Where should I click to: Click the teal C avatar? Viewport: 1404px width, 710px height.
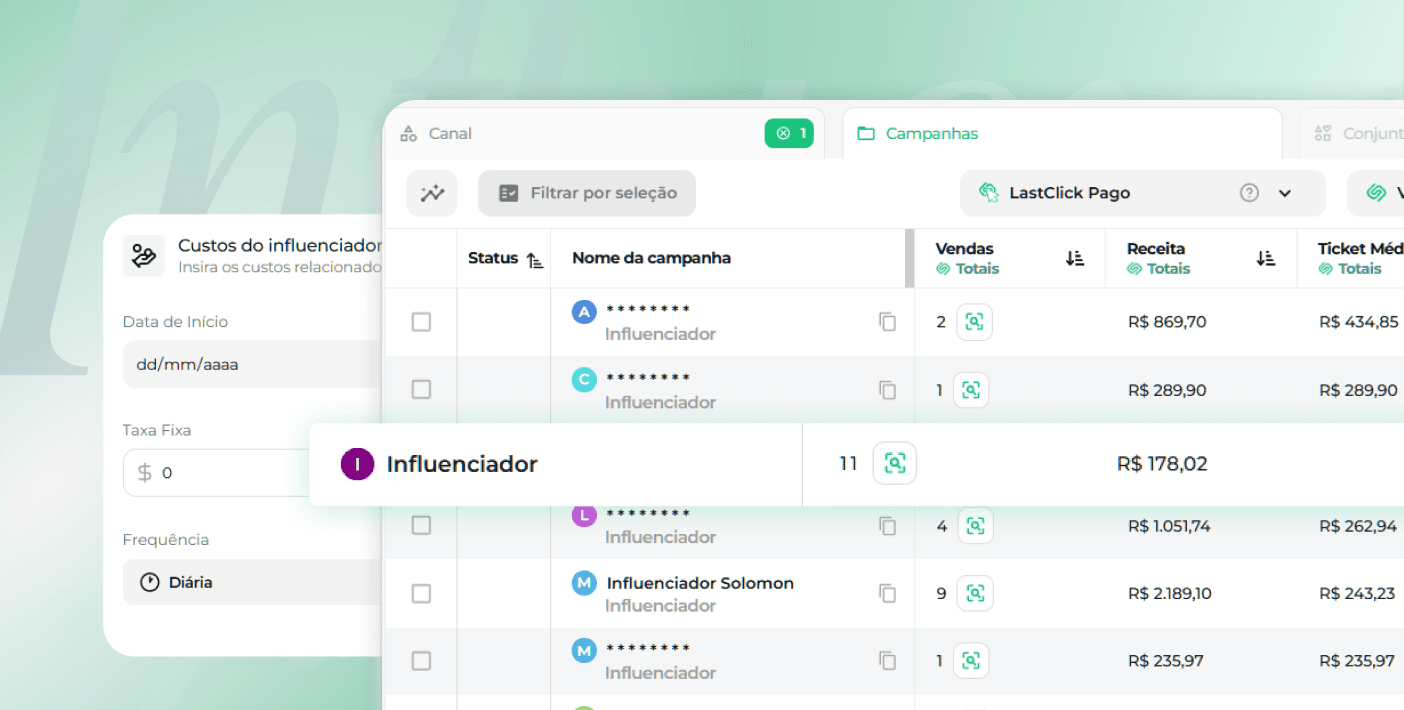click(x=584, y=380)
